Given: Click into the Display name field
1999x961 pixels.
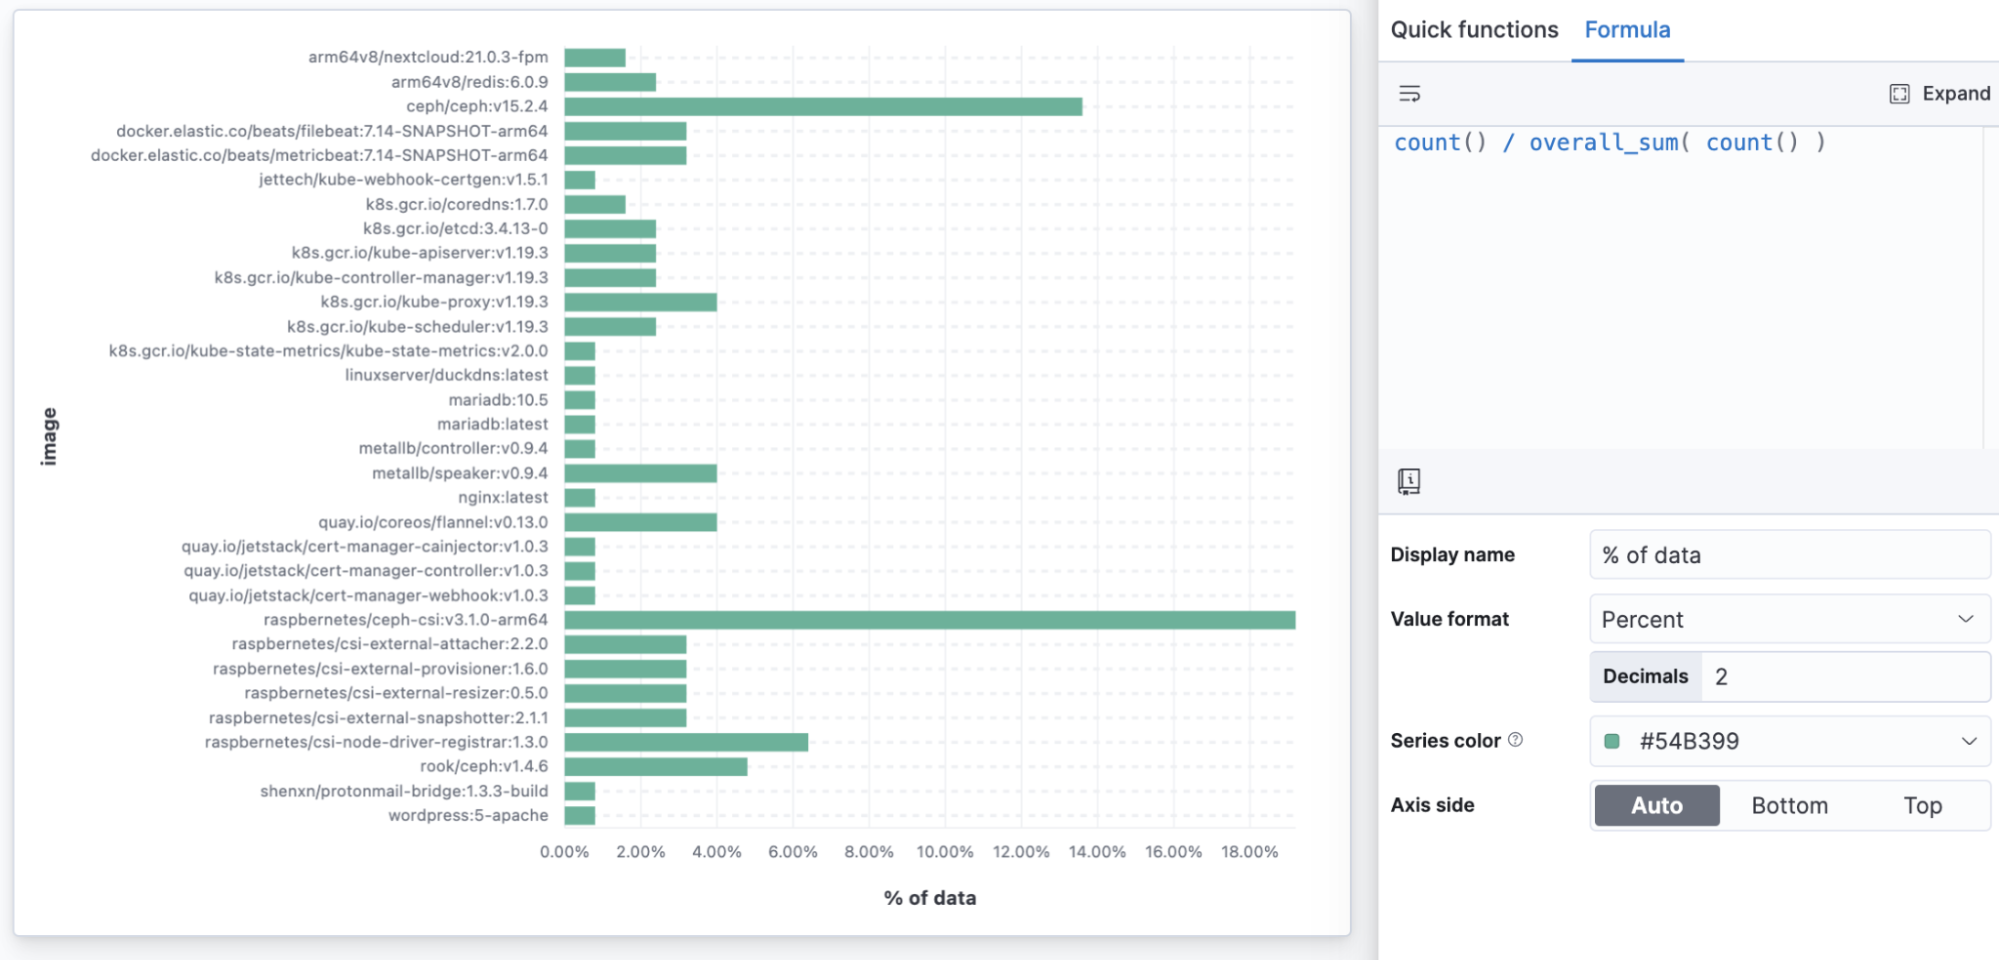Looking at the screenshot, I should click(1789, 555).
